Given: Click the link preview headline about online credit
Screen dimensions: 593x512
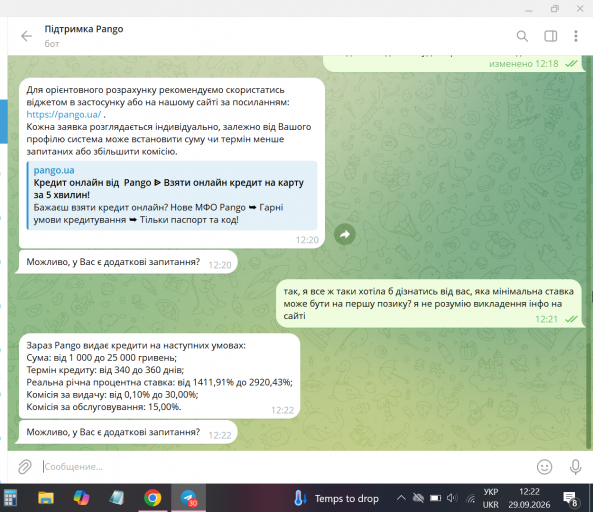Looking at the screenshot, I should pos(169,189).
